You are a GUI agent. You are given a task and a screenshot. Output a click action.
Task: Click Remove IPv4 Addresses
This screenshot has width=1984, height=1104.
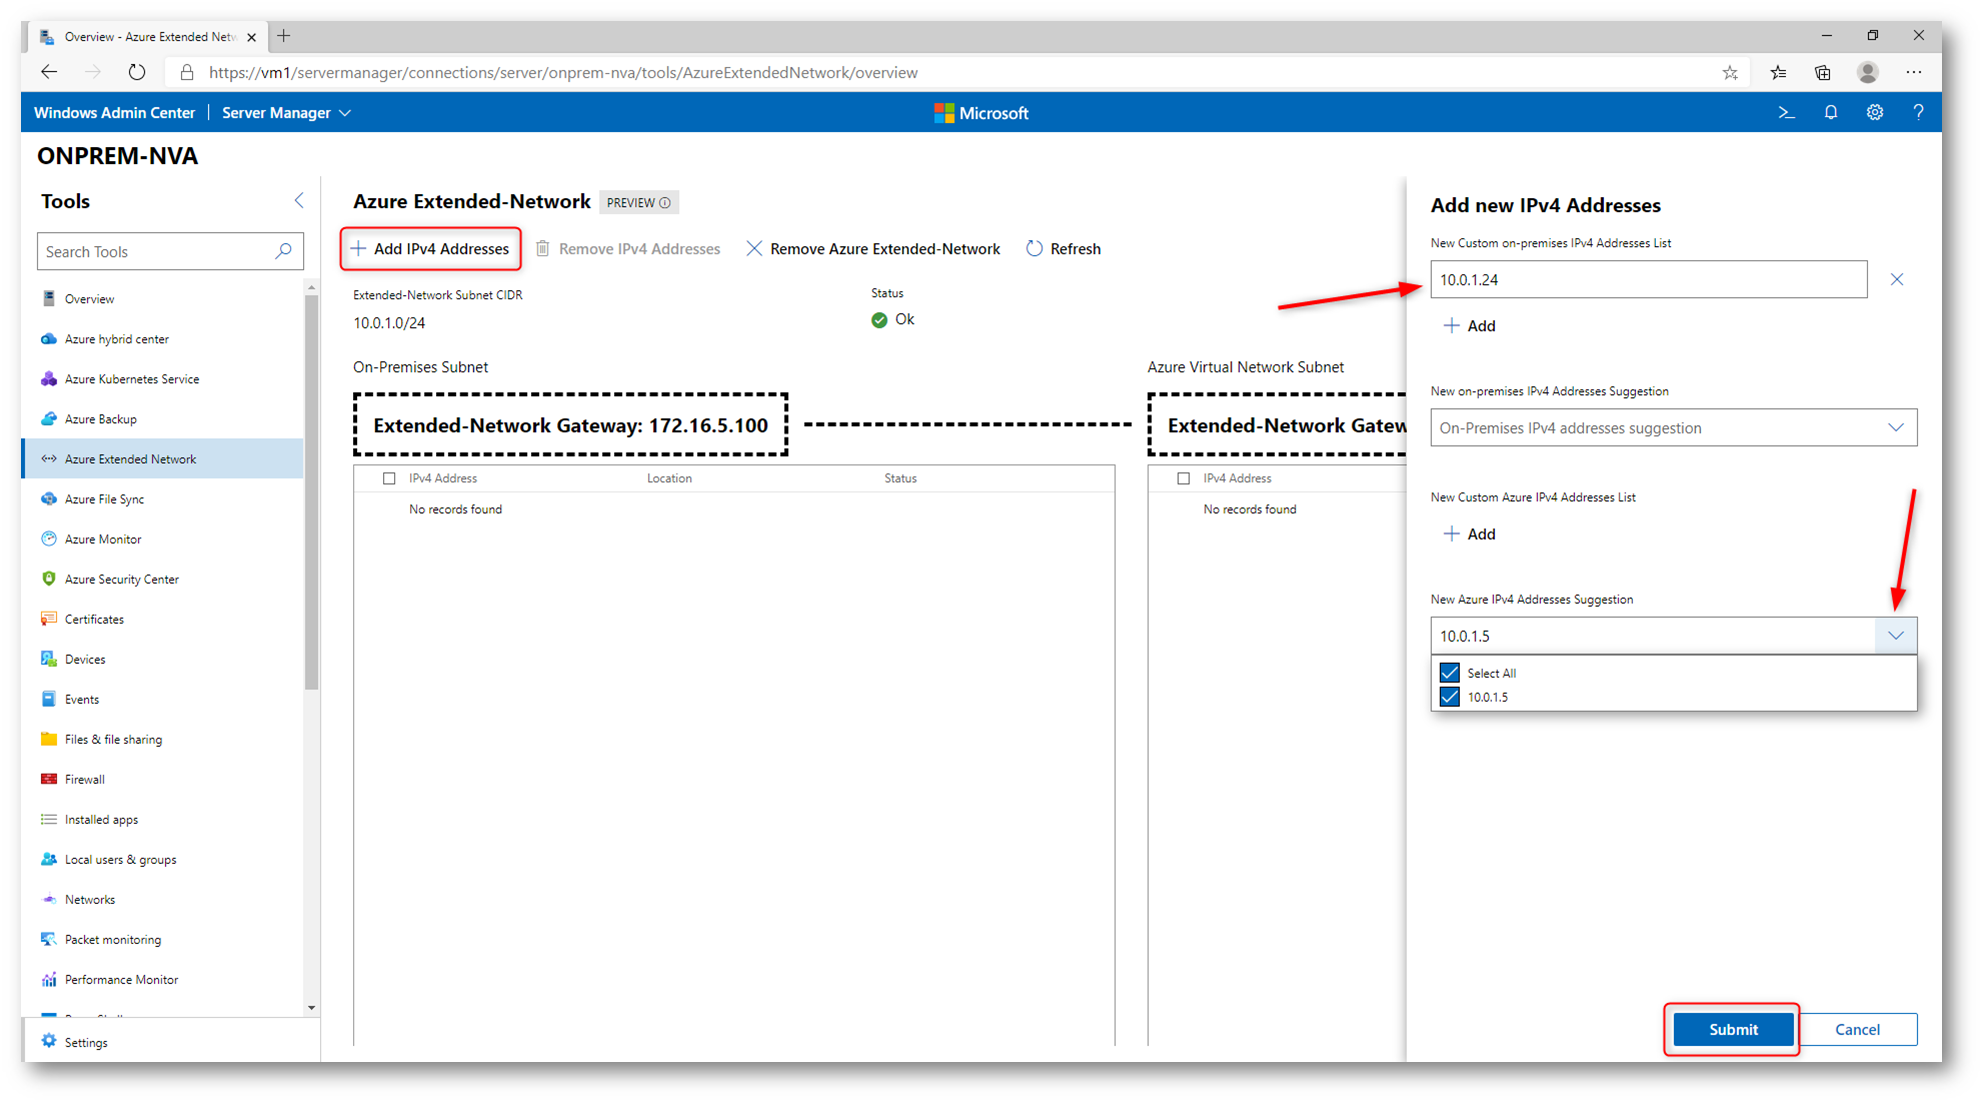(x=628, y=248)
